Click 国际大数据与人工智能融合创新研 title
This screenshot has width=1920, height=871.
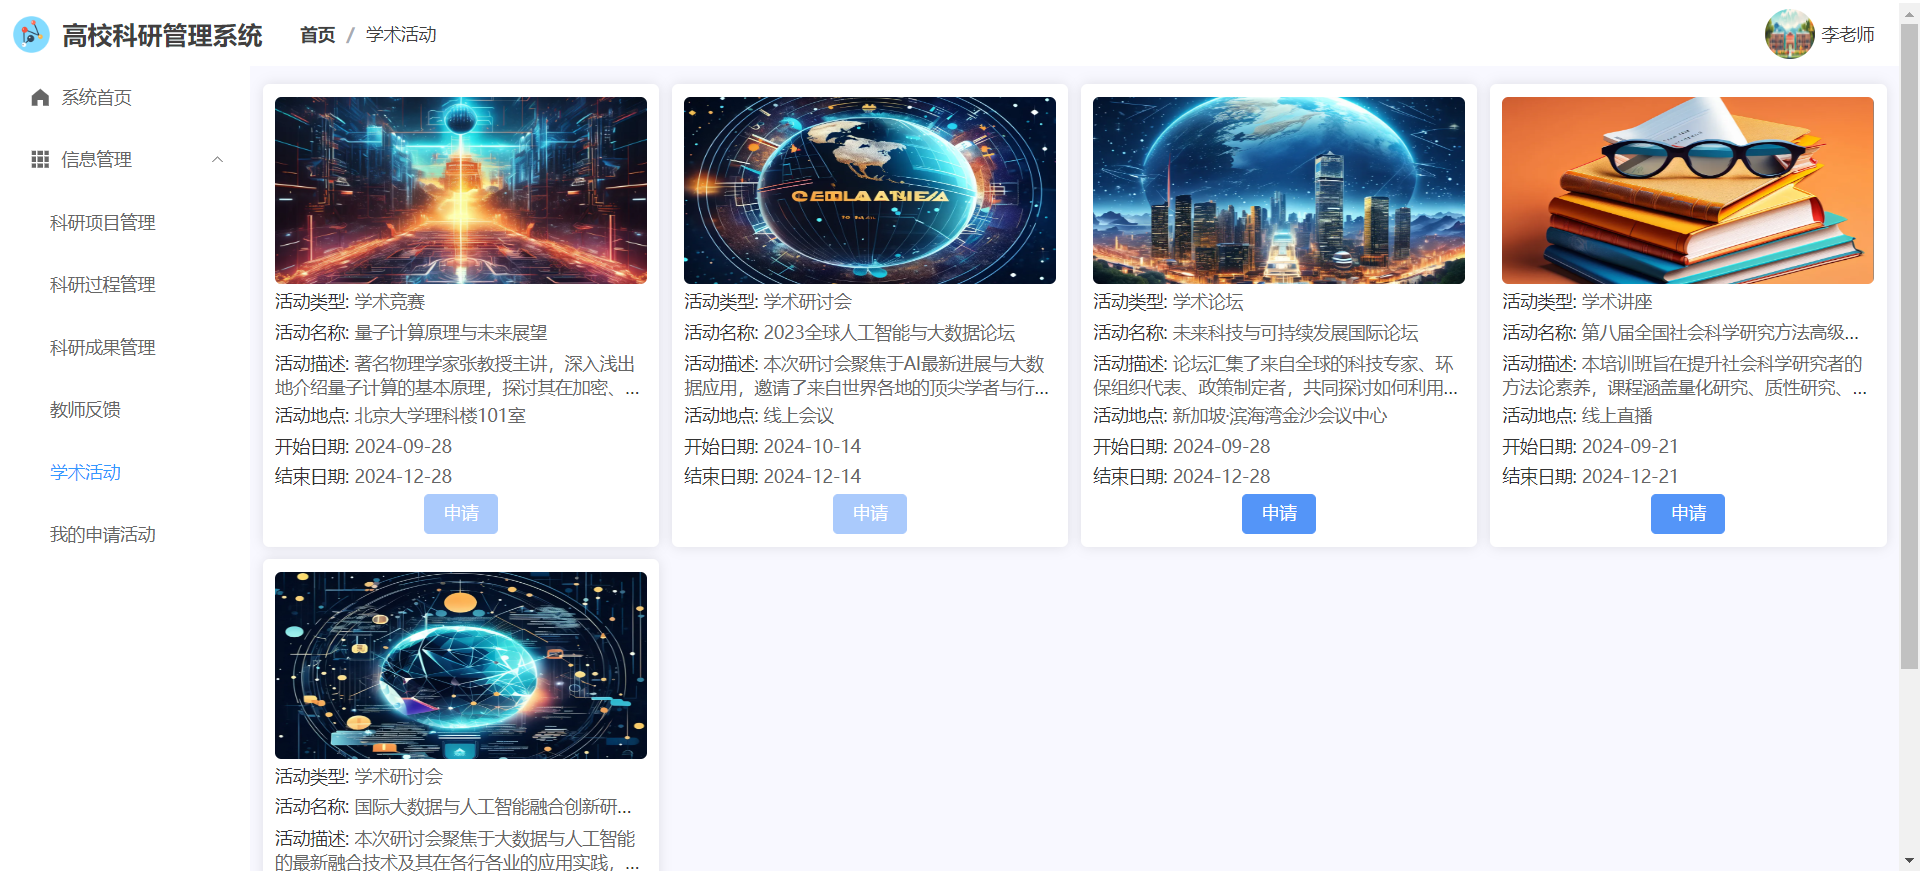tap(493, 806)
